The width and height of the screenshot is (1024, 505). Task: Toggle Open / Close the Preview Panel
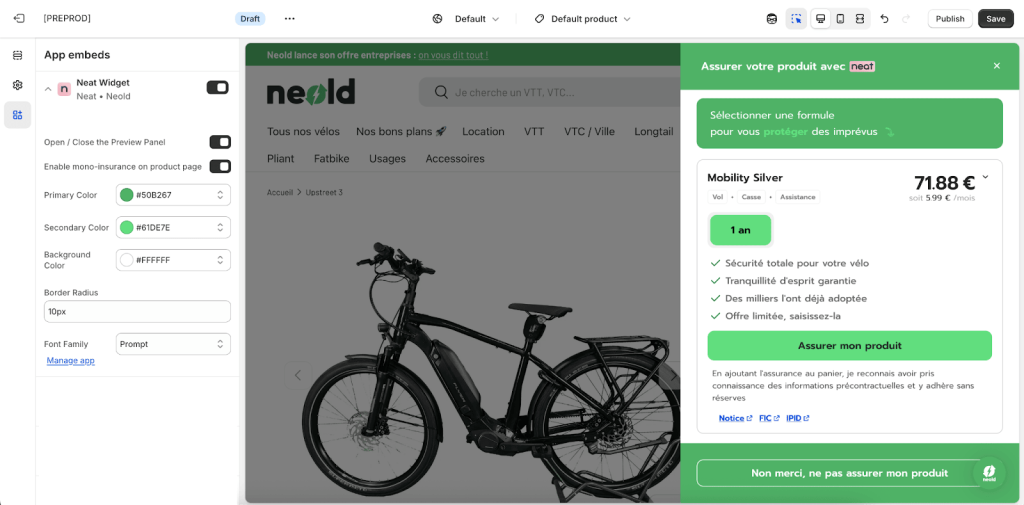(x=220, y=142)
